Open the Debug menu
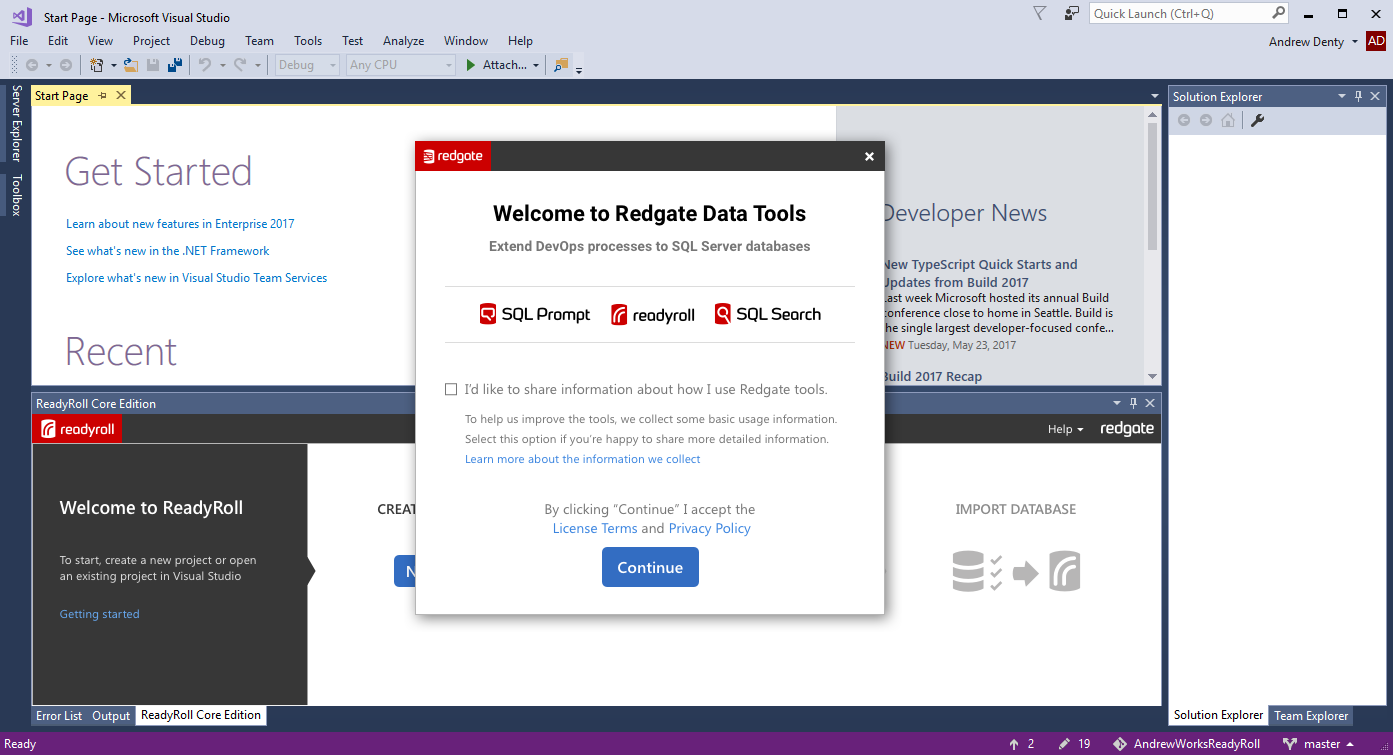 coord(206,41)
